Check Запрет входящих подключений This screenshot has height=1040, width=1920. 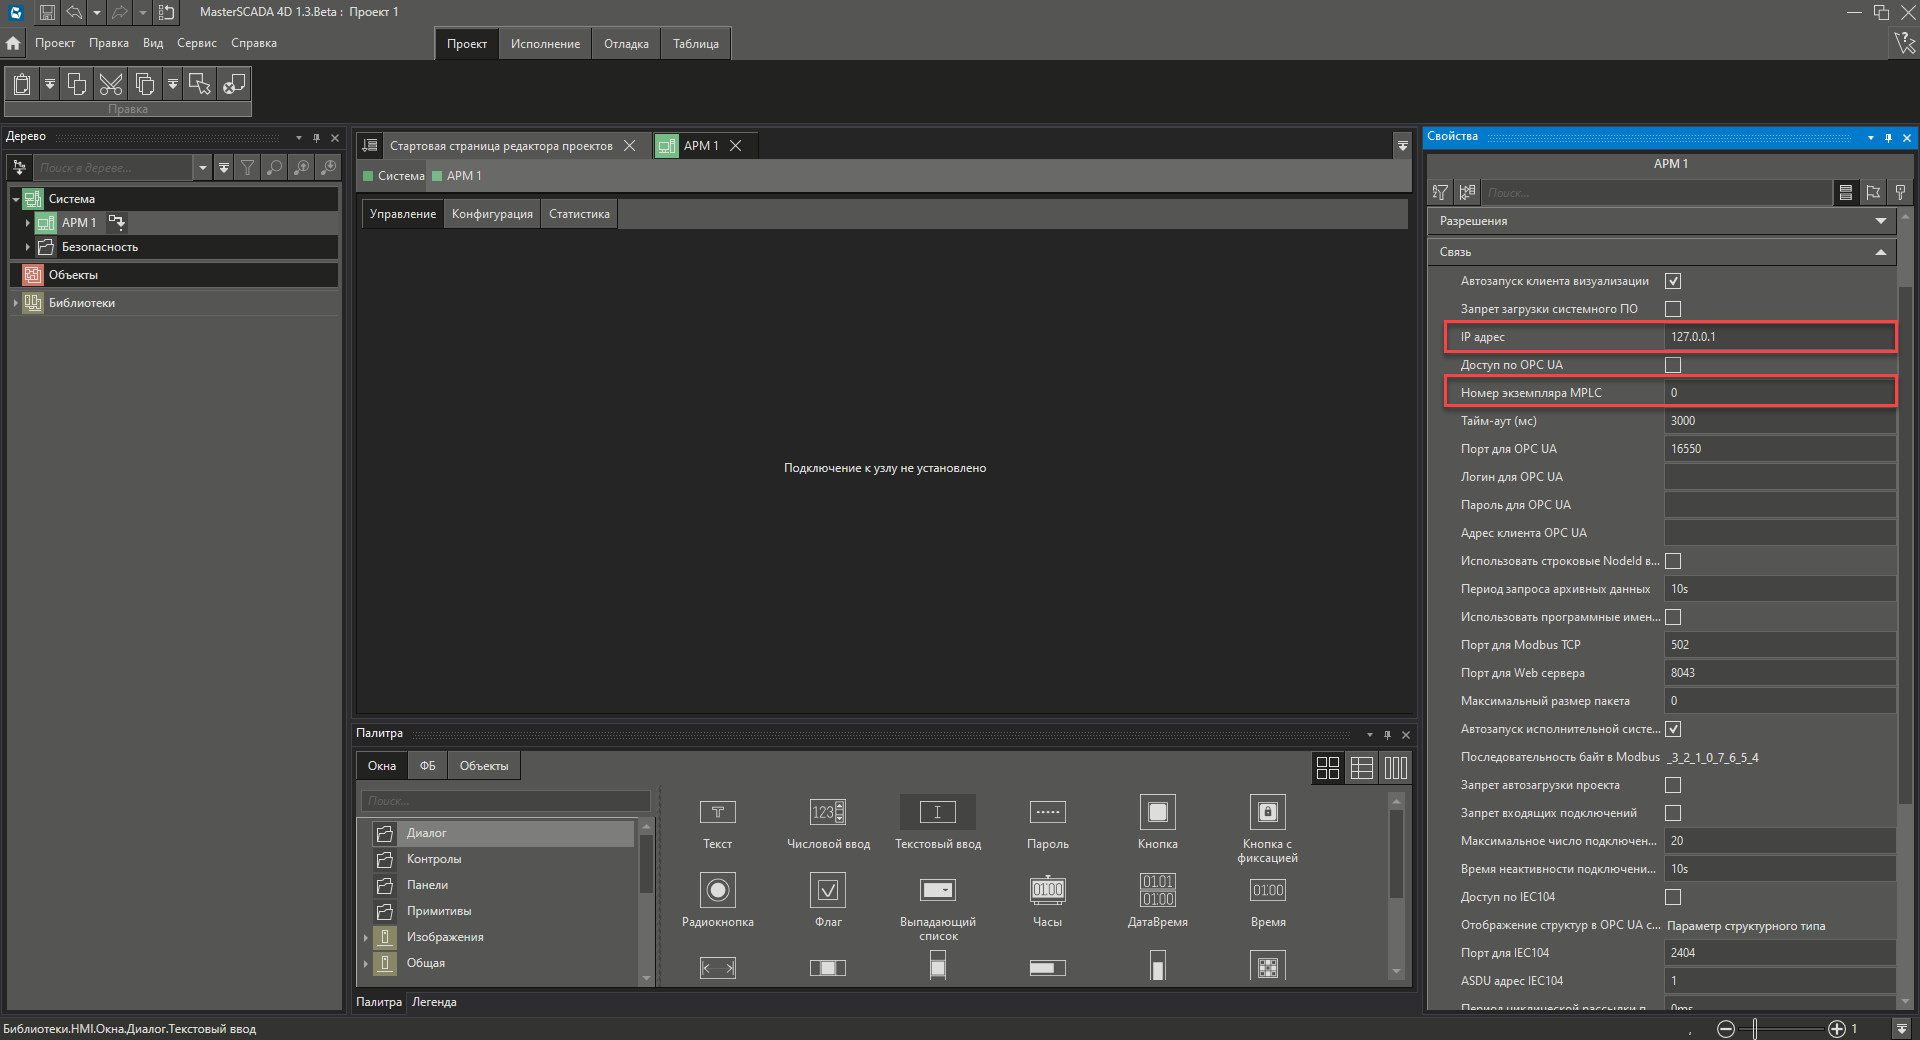pyautogui.click(x=1673, y=813)
